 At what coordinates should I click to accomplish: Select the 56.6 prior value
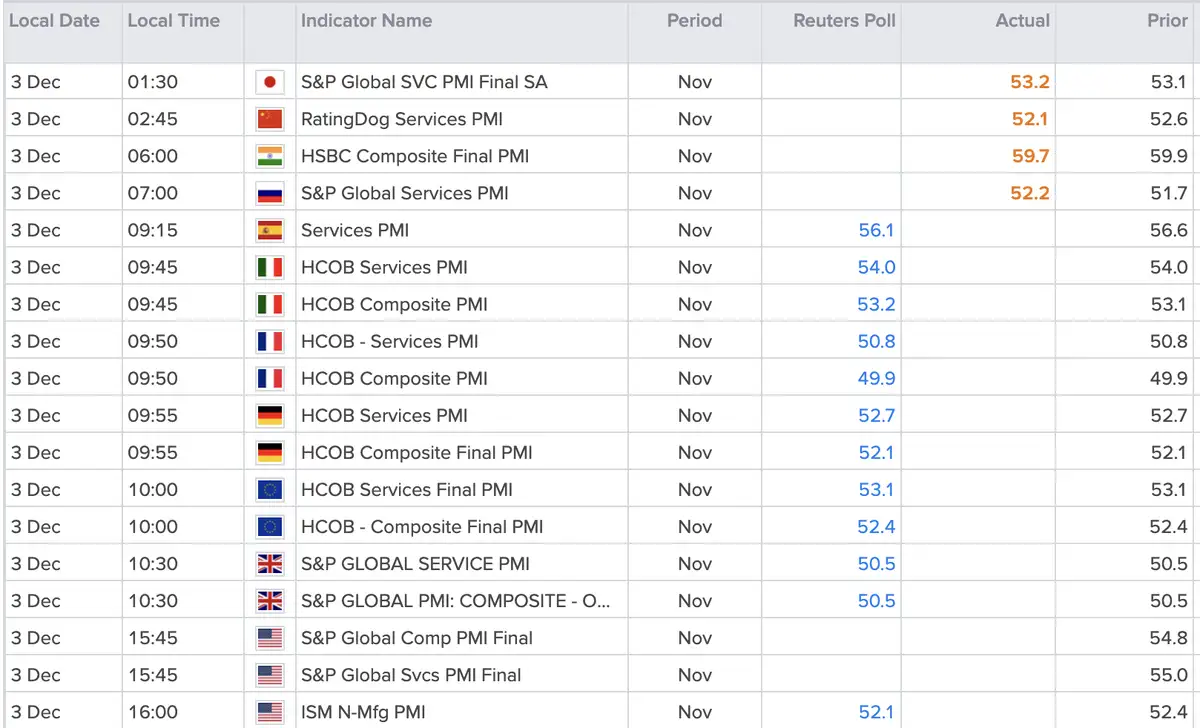[1169, 230]
